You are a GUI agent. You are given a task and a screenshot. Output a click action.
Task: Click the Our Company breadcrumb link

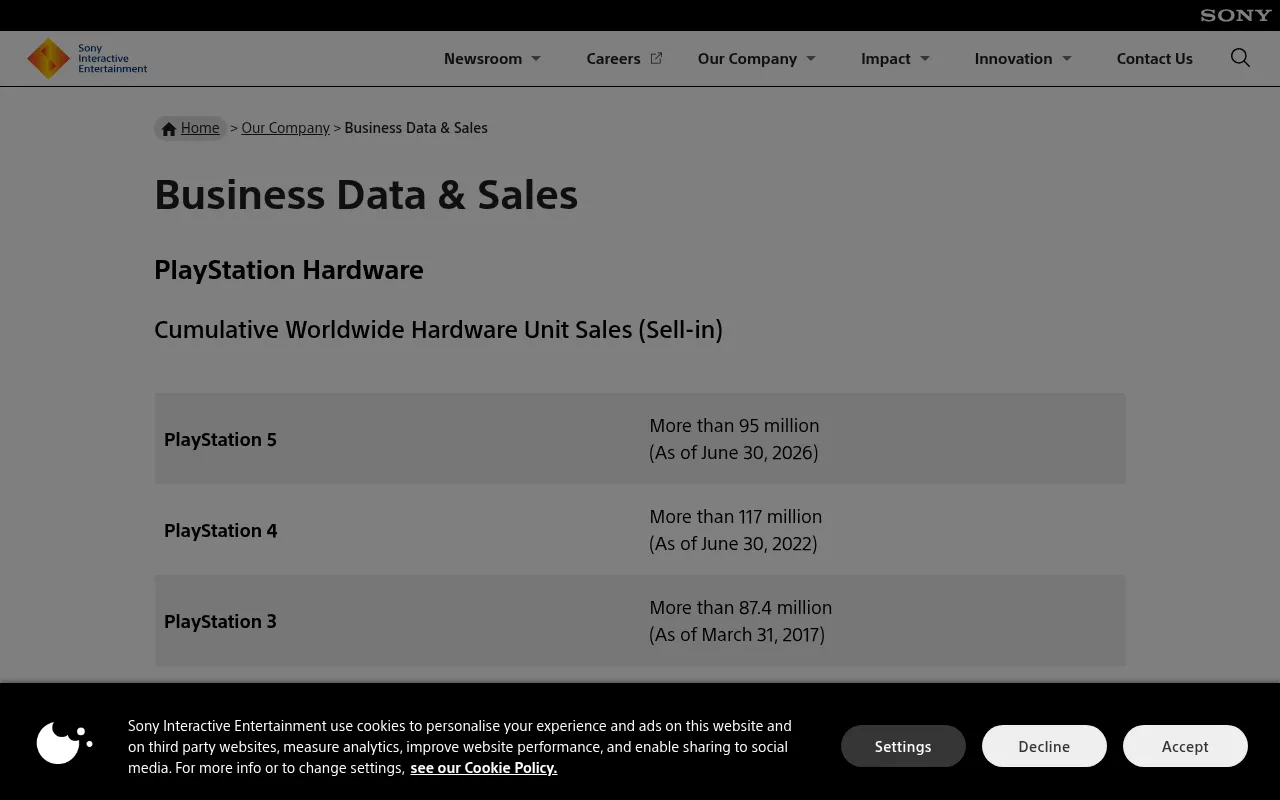pos(285,128)
